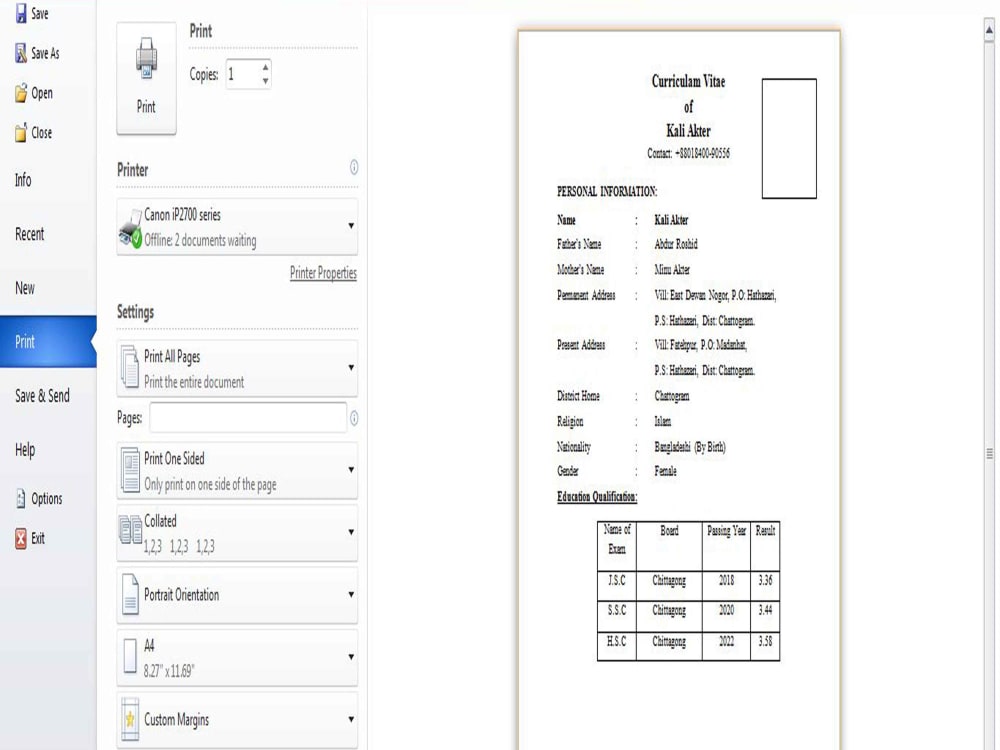
Task: Click 'PERSONAL INFORMATION:' text in preview
Action: click(607, 191)
